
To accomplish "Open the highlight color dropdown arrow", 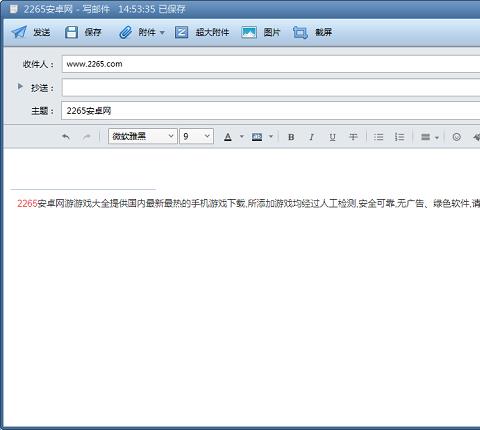I will tap(271, 136).
